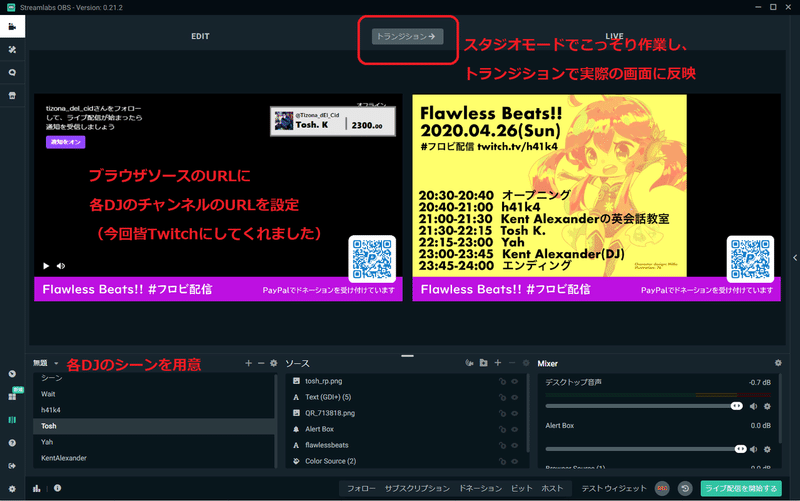Open the help question mark icon
This screenshot has height=501, width=800.
tap(12, 443)
